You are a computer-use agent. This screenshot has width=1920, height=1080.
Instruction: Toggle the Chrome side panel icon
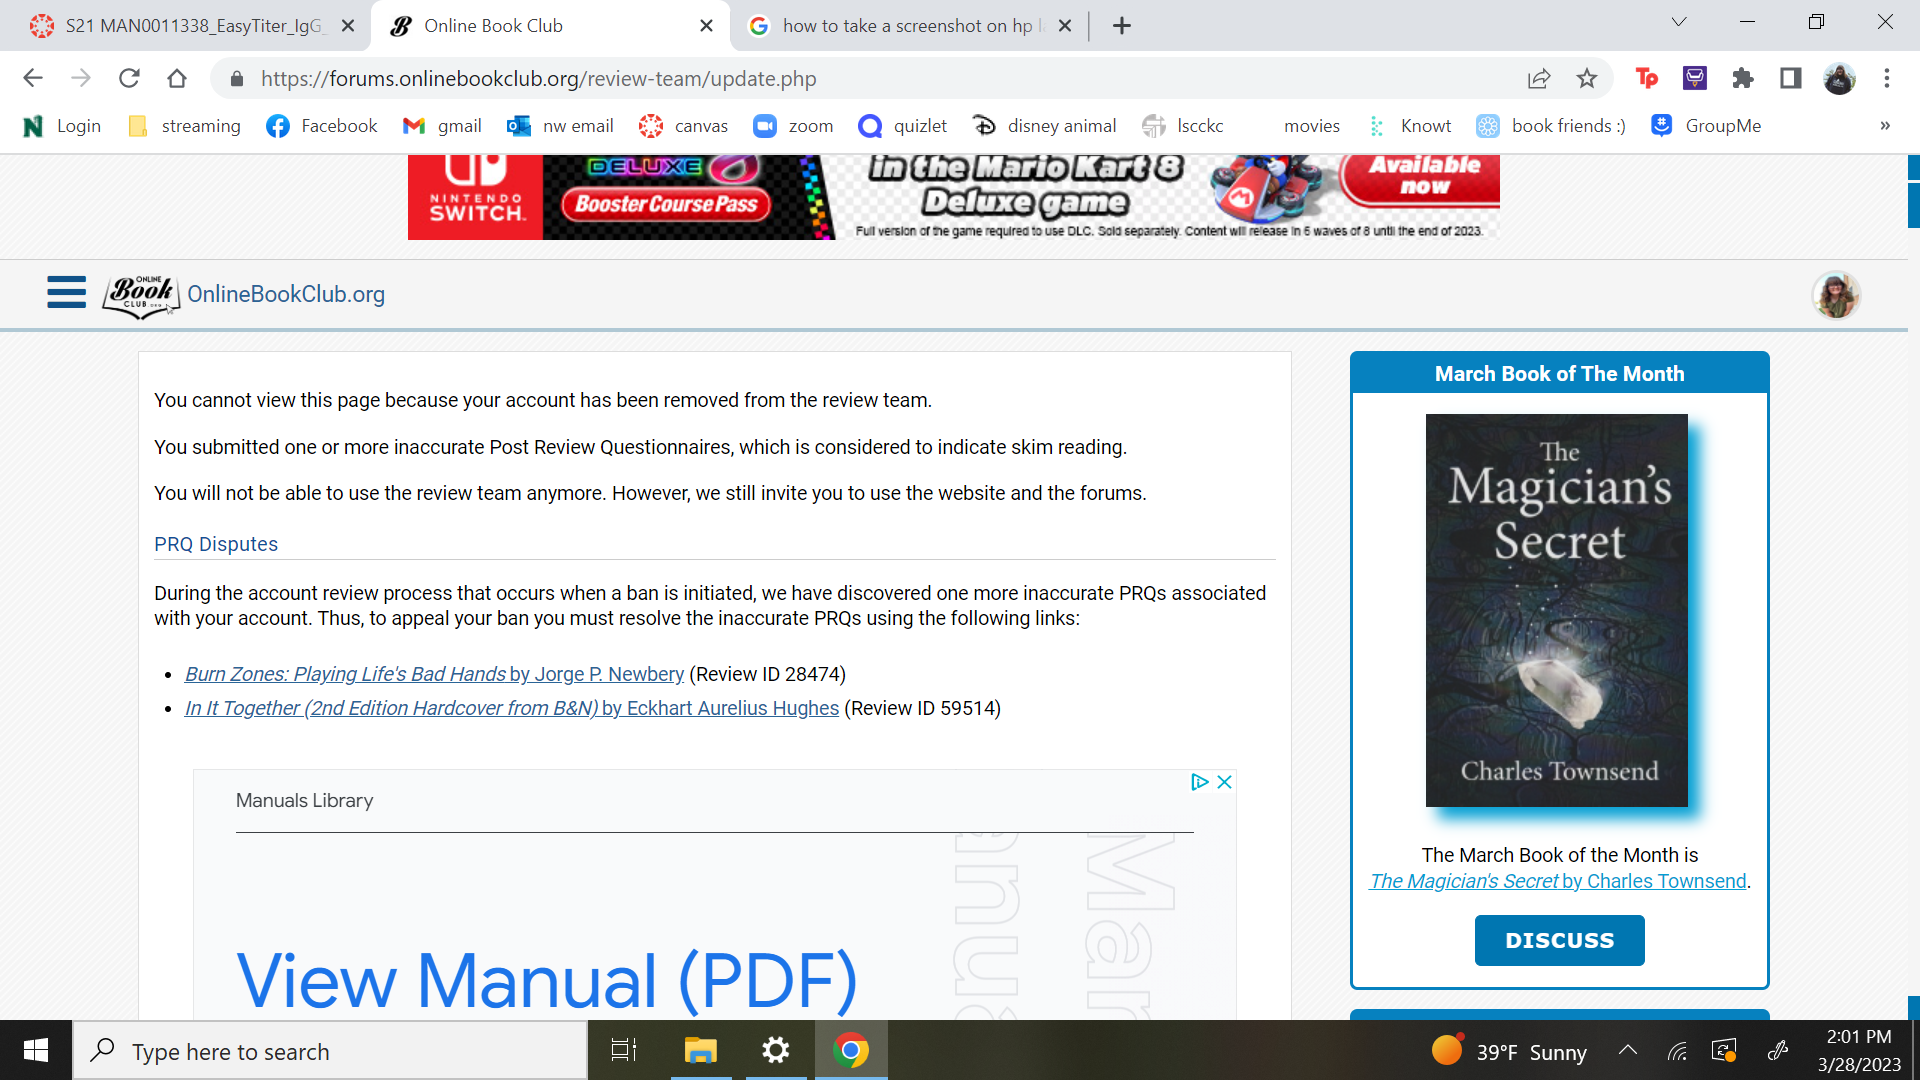click(x=1791, y=78)
